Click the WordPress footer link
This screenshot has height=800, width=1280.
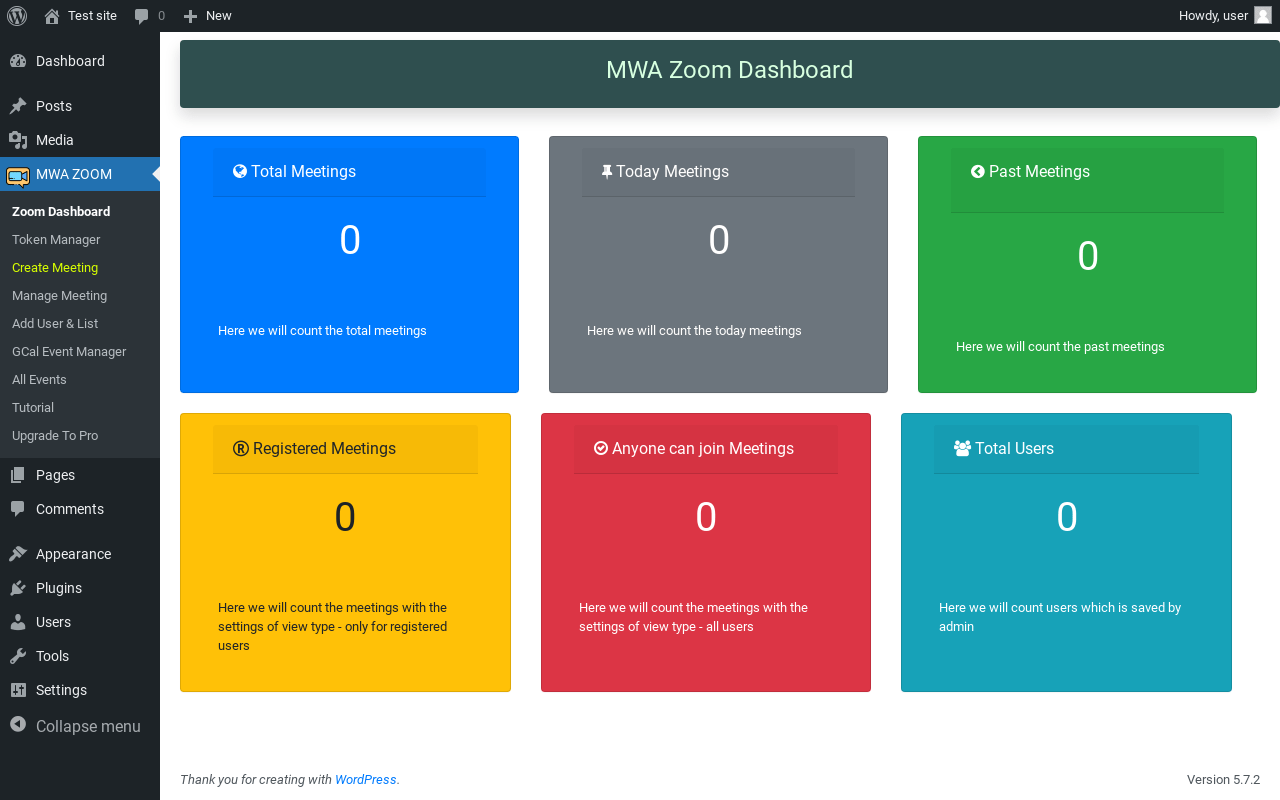(365, 780)
